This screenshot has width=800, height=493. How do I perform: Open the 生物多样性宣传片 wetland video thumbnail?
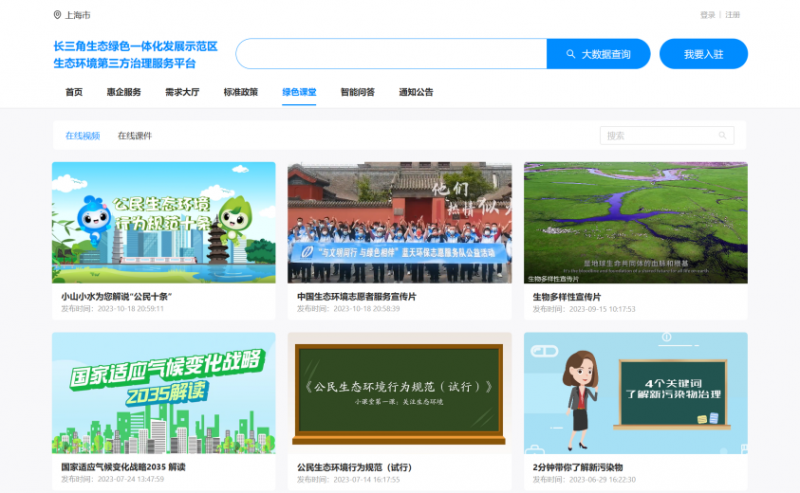tap(635, 223)
